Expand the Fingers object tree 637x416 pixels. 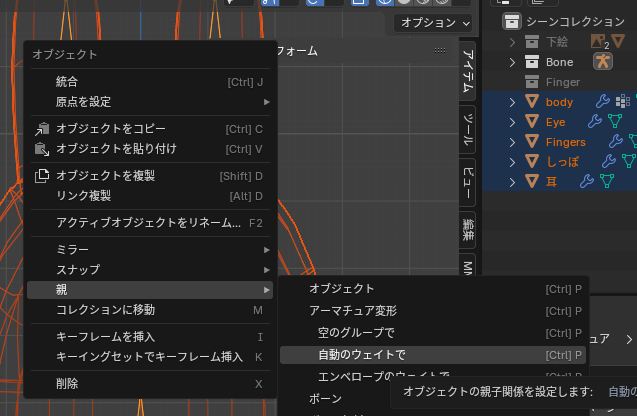click(512, 142)
